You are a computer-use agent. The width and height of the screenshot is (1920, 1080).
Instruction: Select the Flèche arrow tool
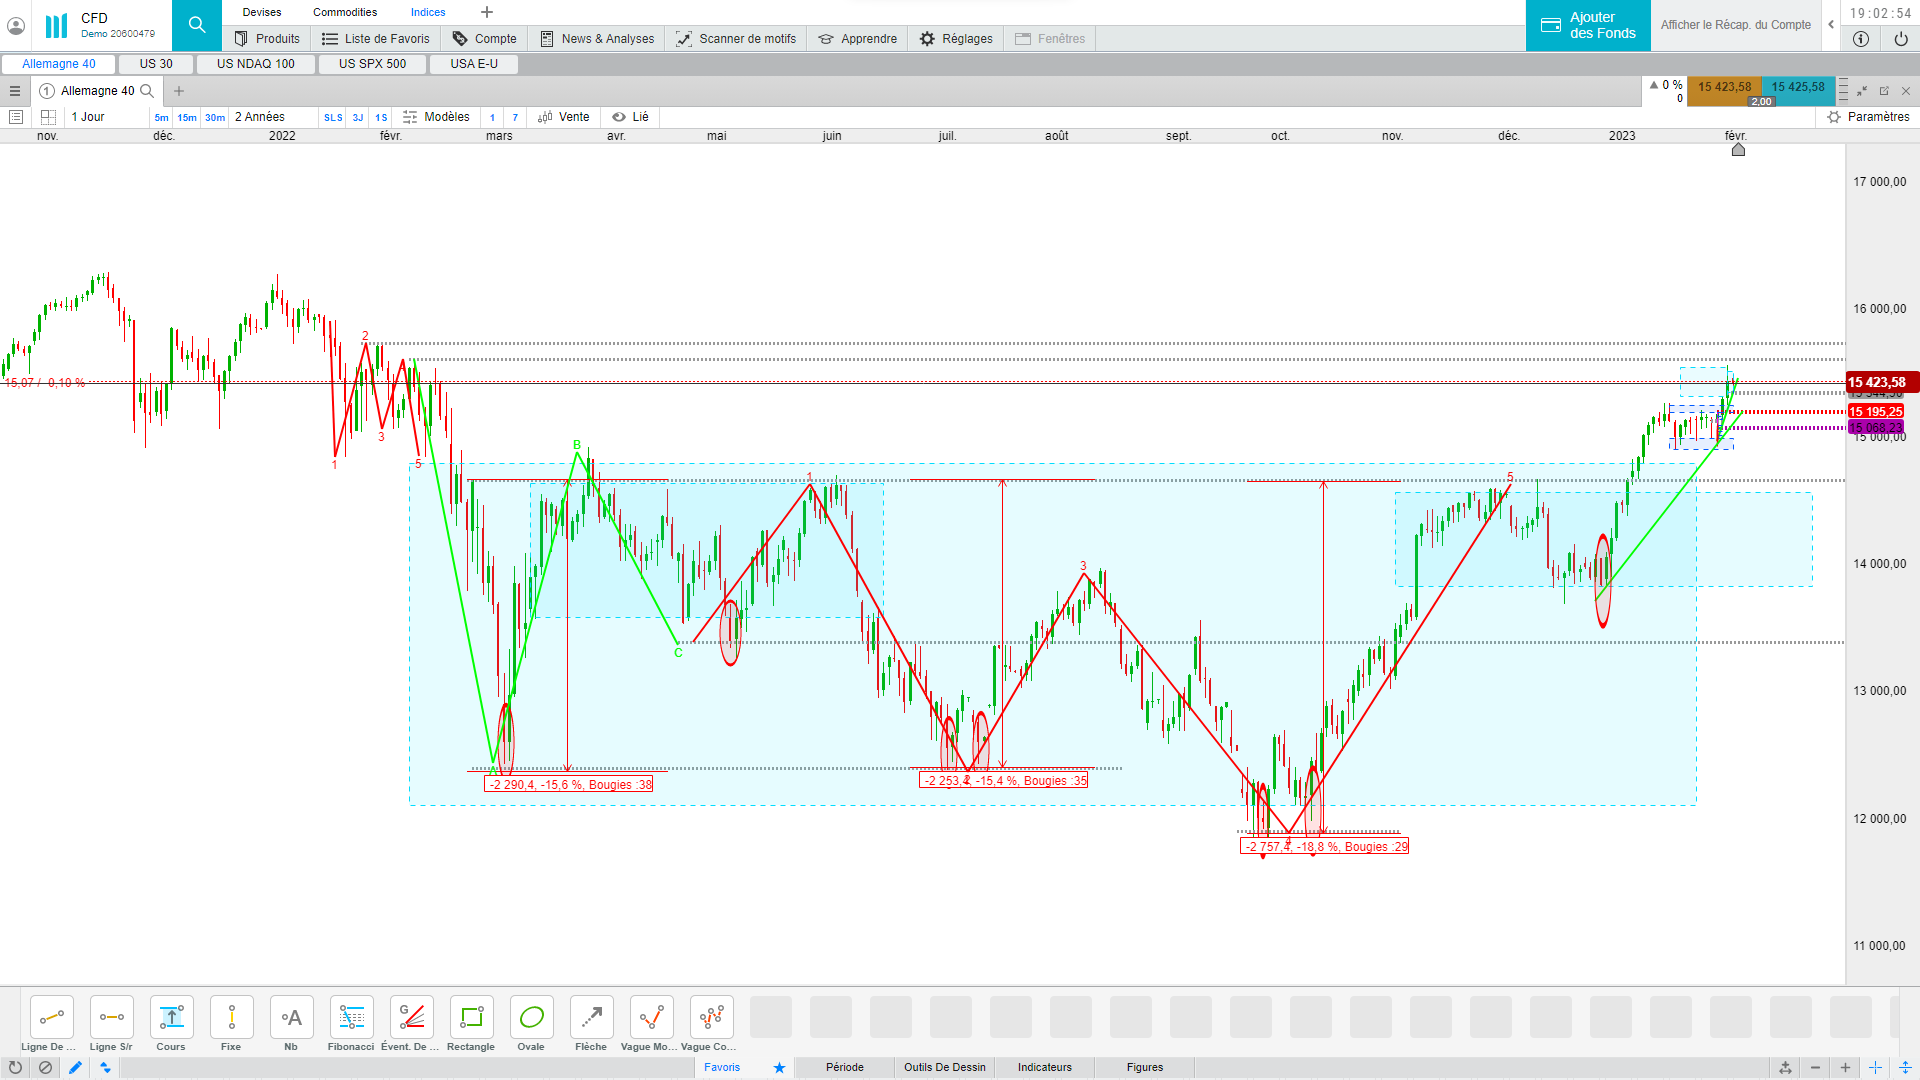[x=591, y=1018]
